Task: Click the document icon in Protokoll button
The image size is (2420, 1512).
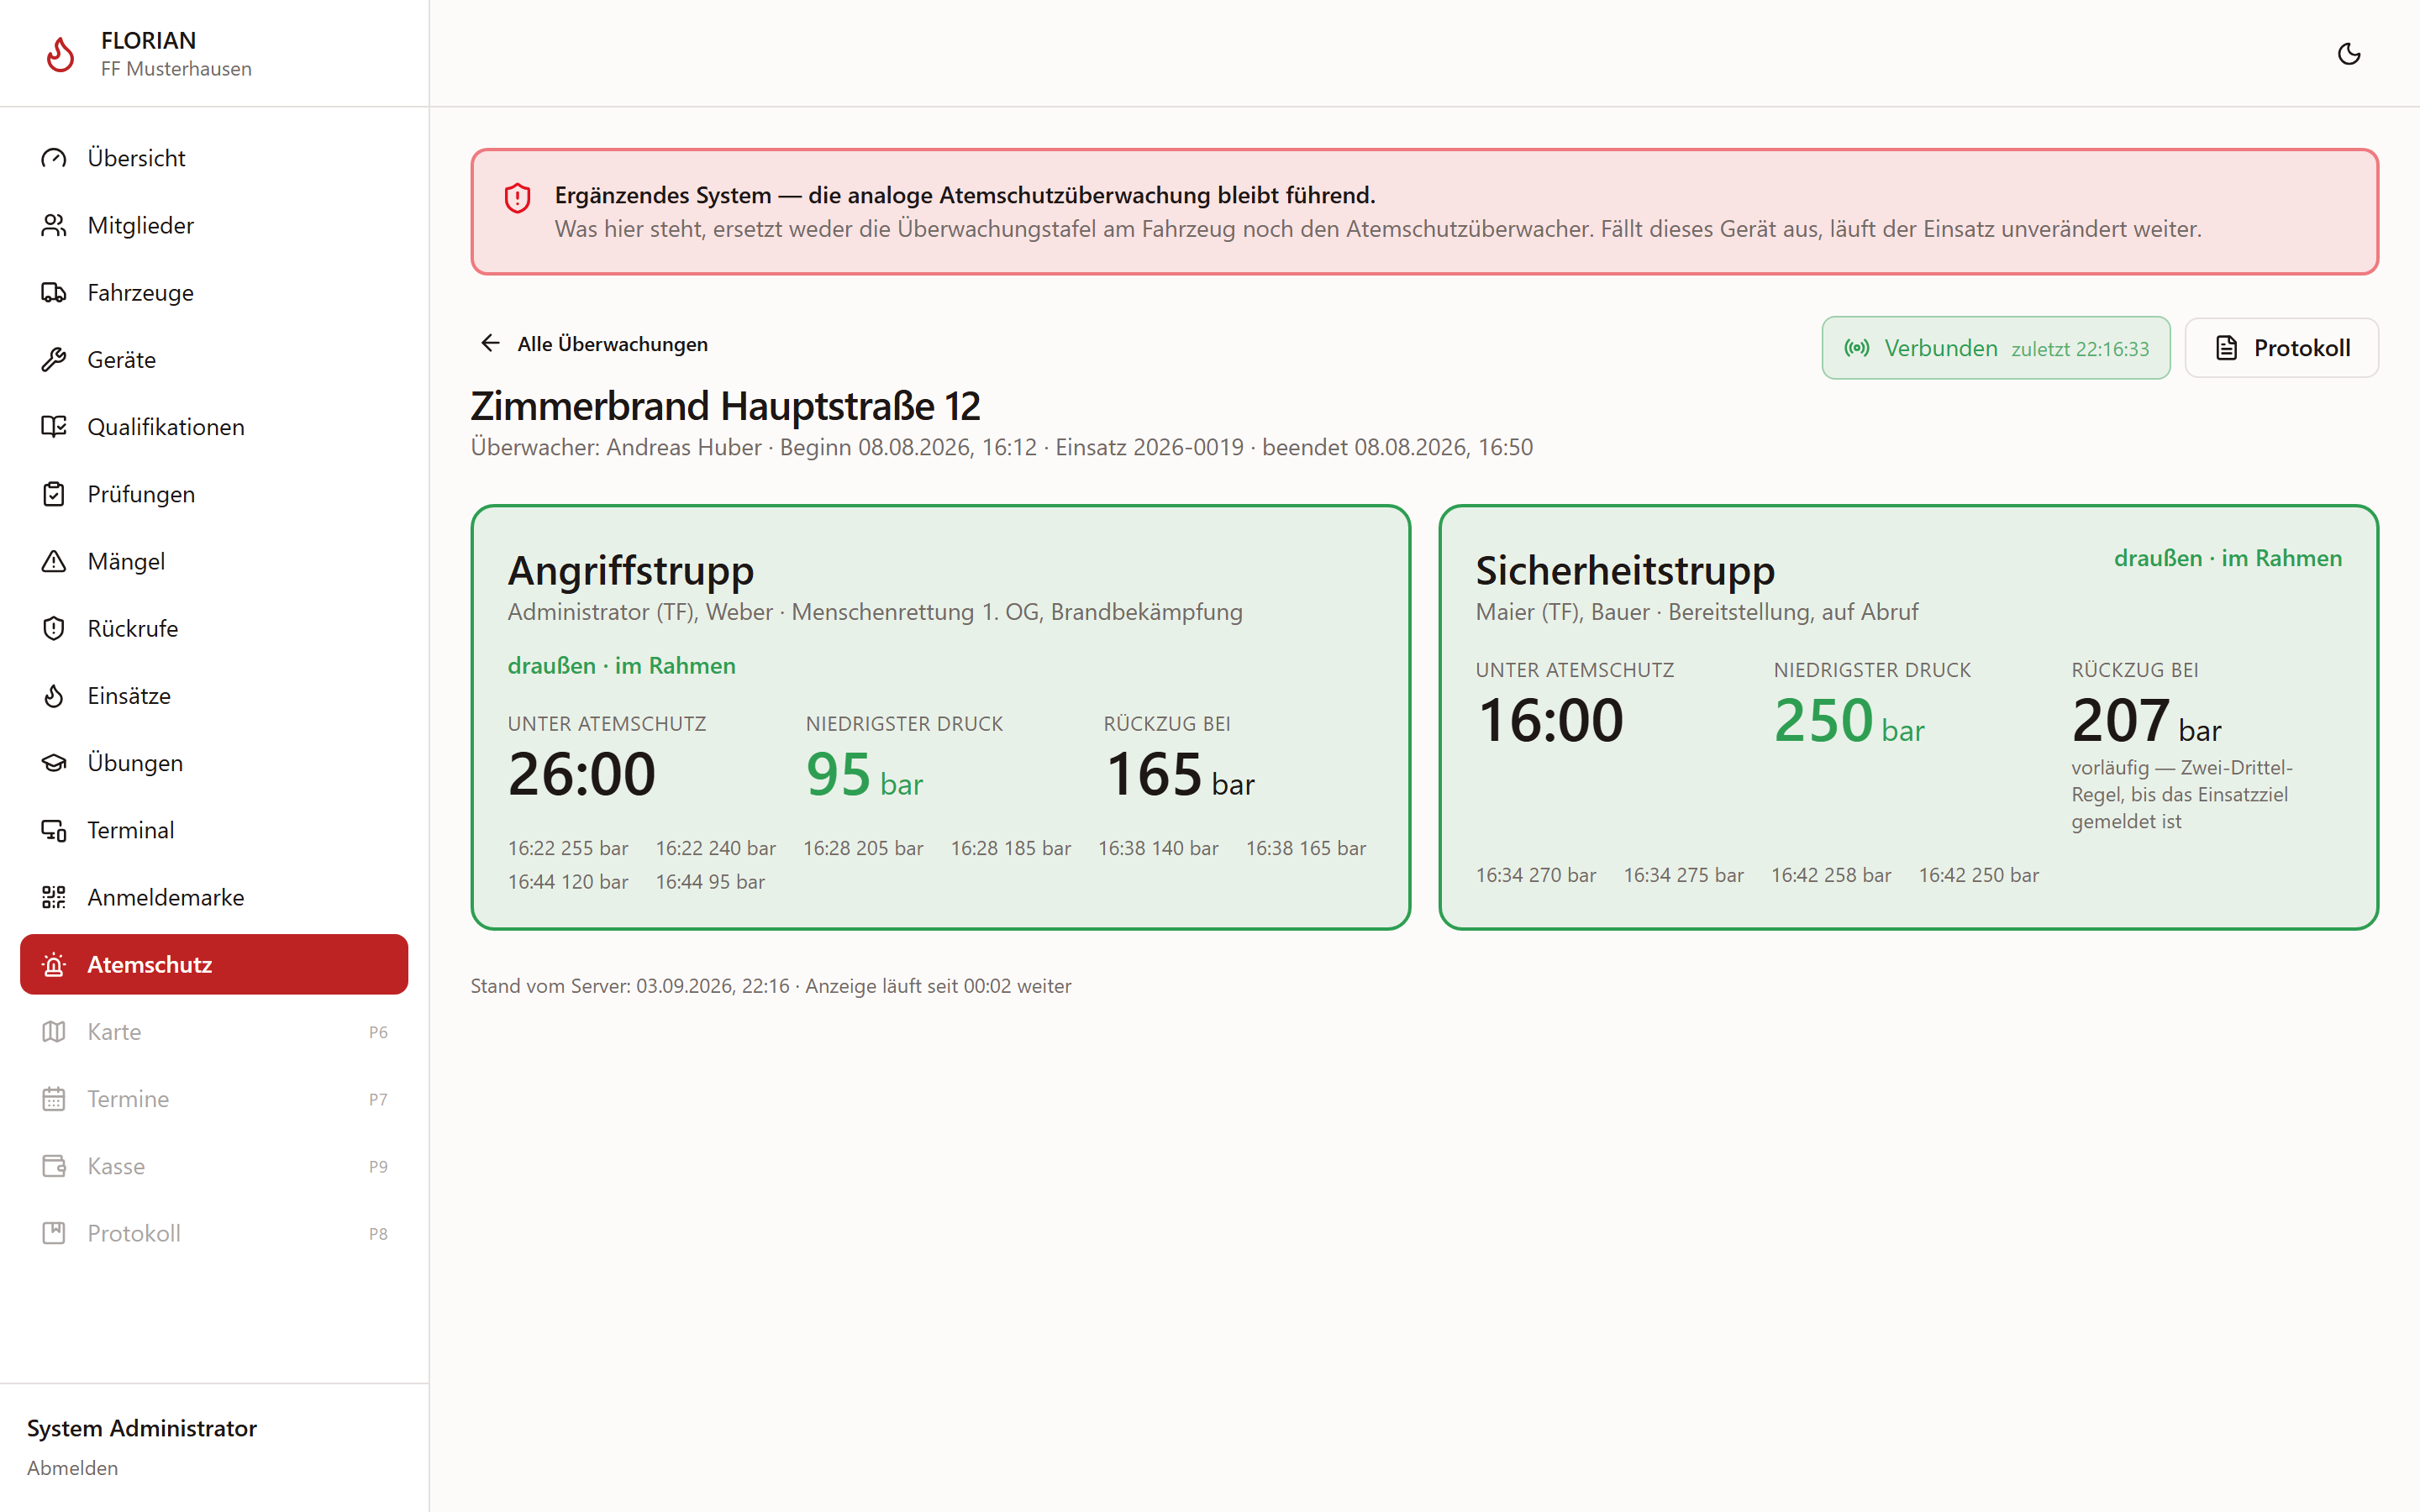Action: (2226, 348)
